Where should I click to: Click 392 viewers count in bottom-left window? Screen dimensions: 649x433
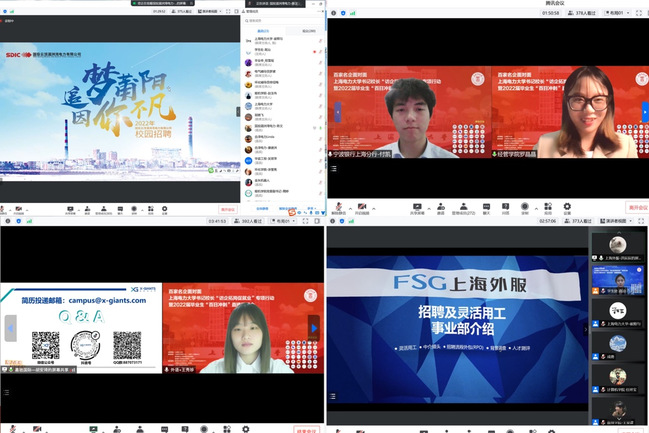click(248, 221)
